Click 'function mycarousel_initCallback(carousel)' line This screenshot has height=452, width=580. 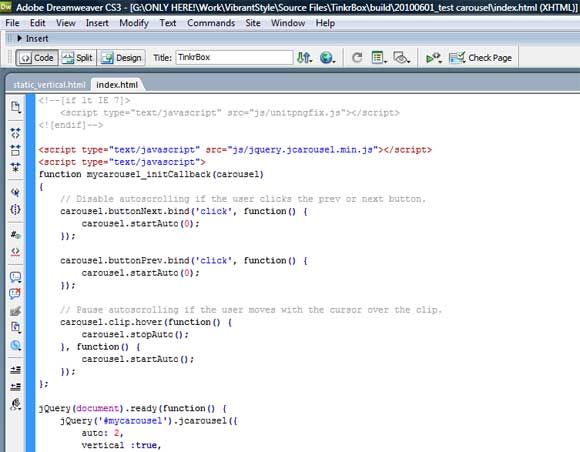pos(151,174)
